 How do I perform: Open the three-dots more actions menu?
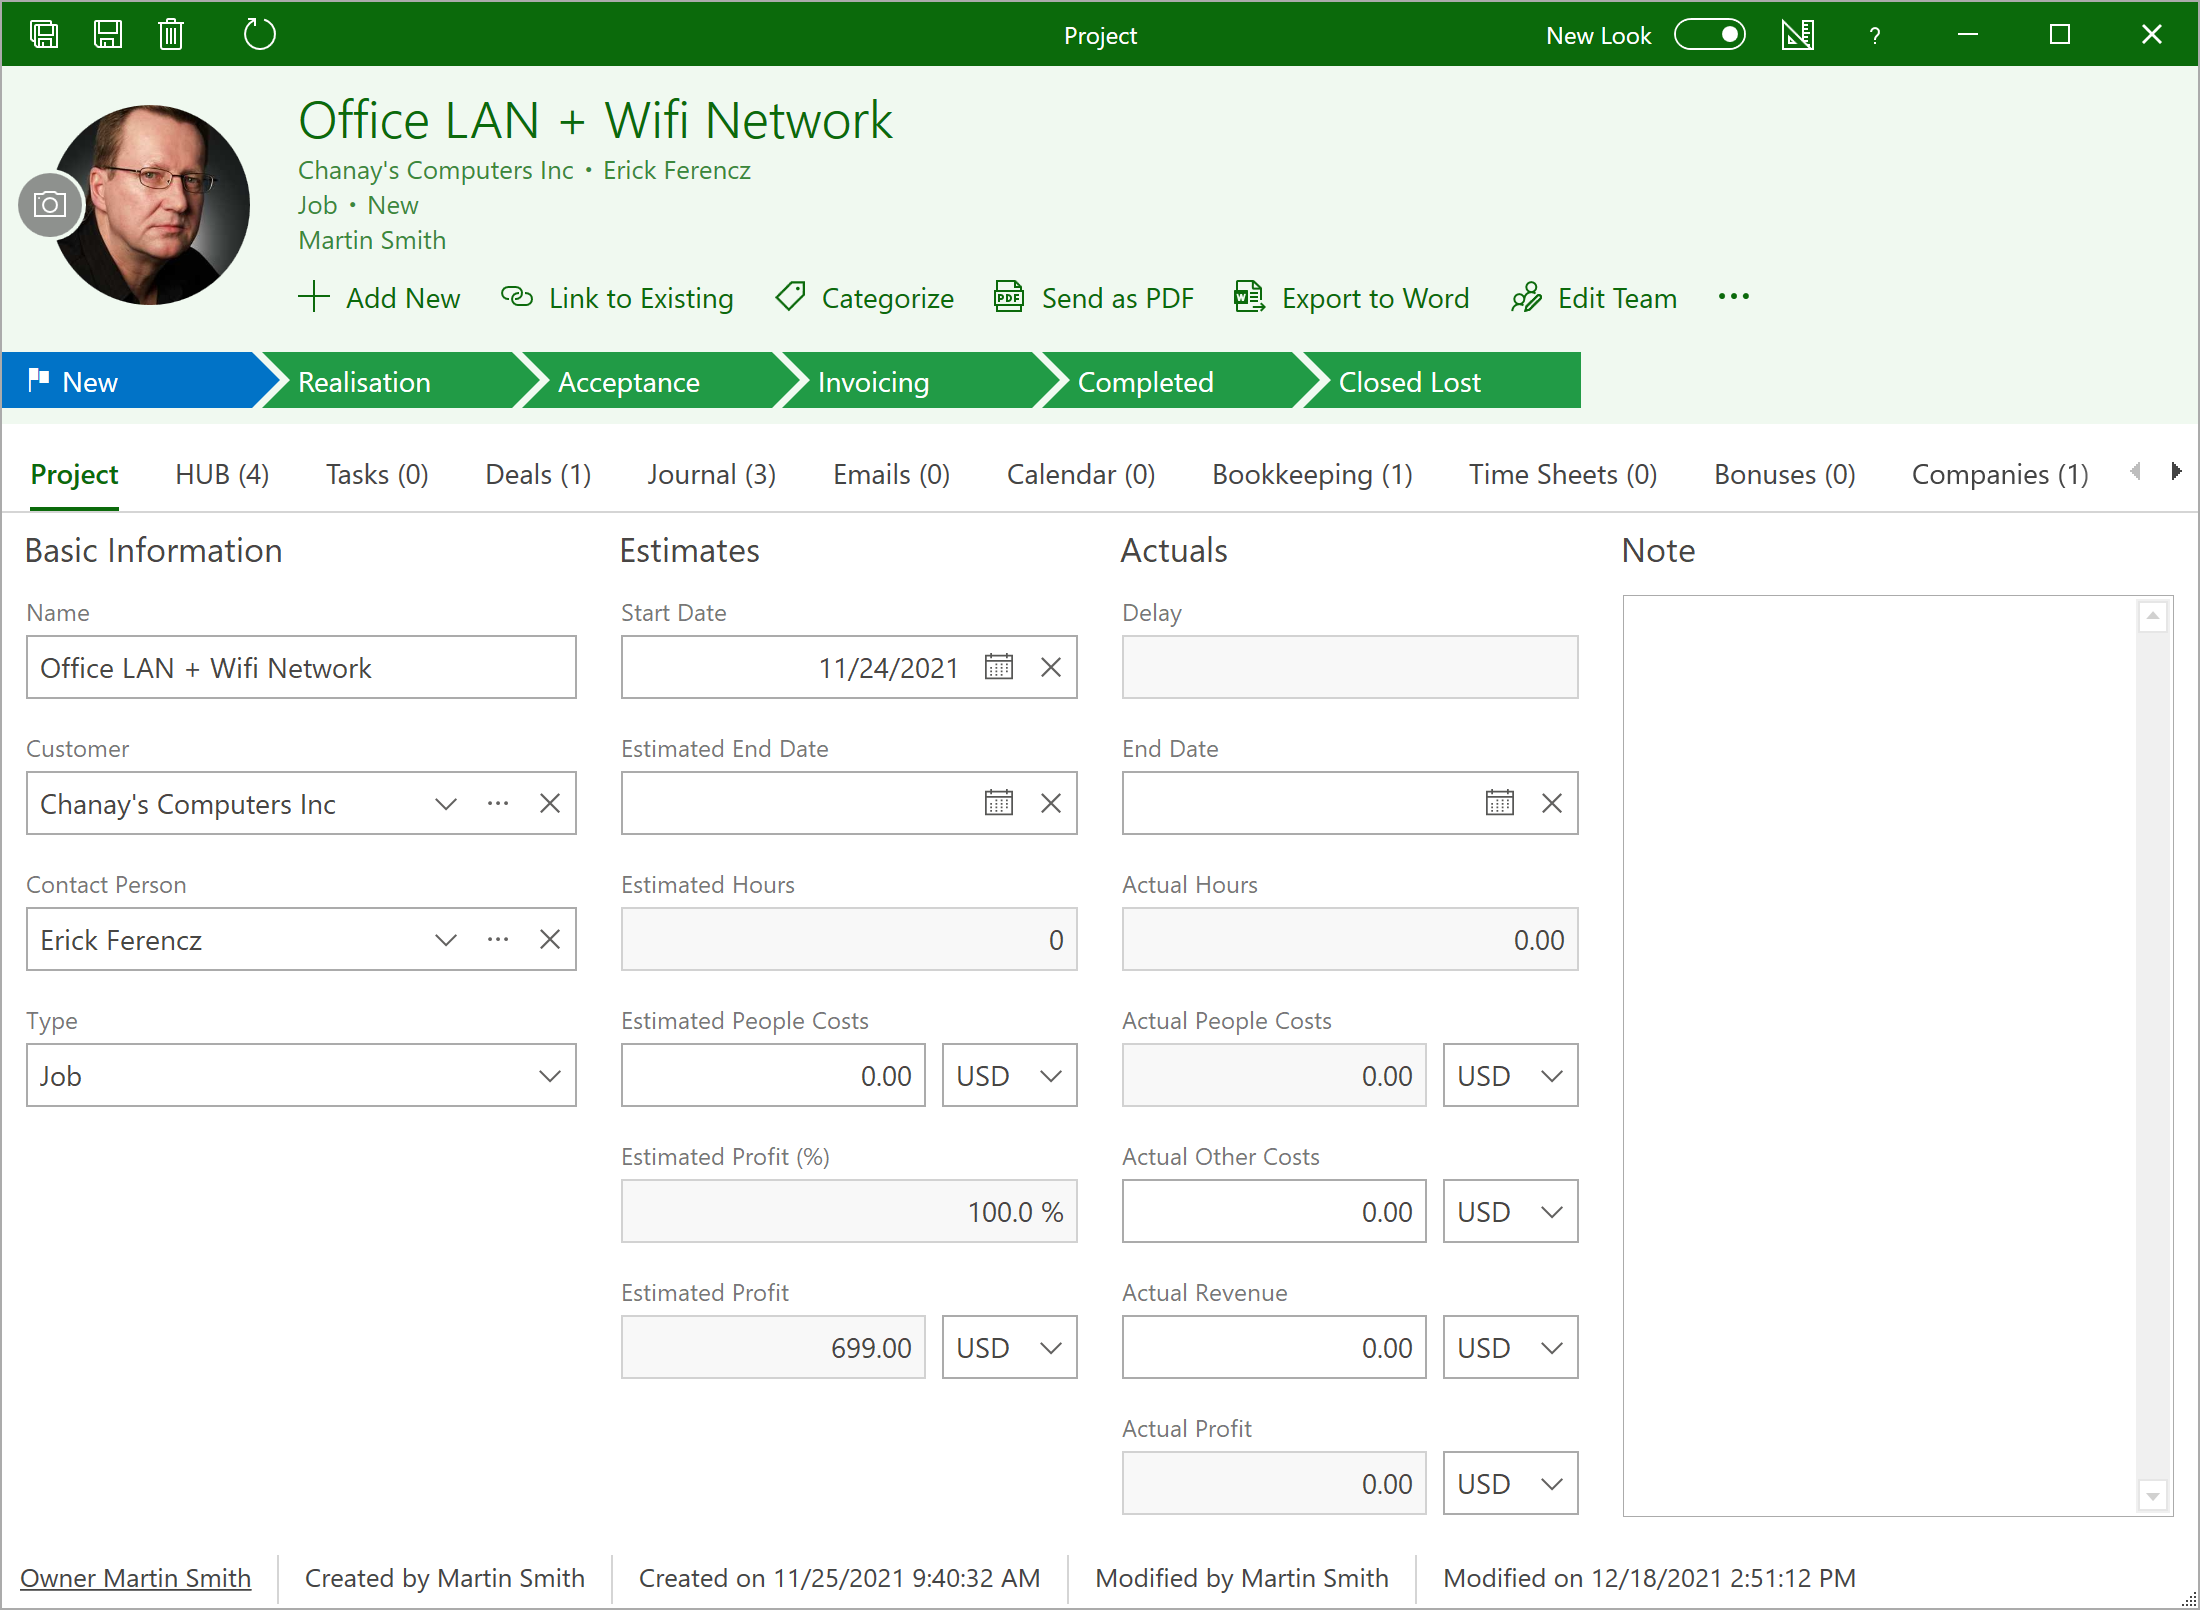tap(1733, 297)
